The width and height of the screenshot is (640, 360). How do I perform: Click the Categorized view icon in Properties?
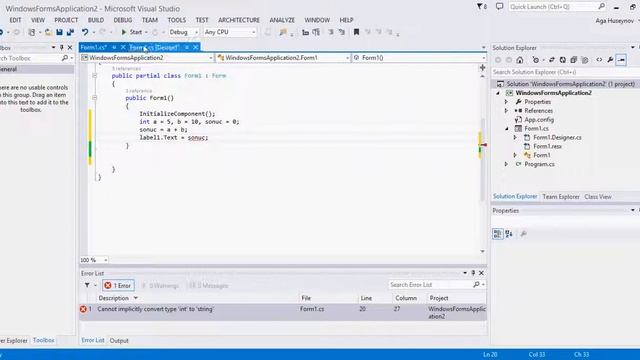point(498,234)
